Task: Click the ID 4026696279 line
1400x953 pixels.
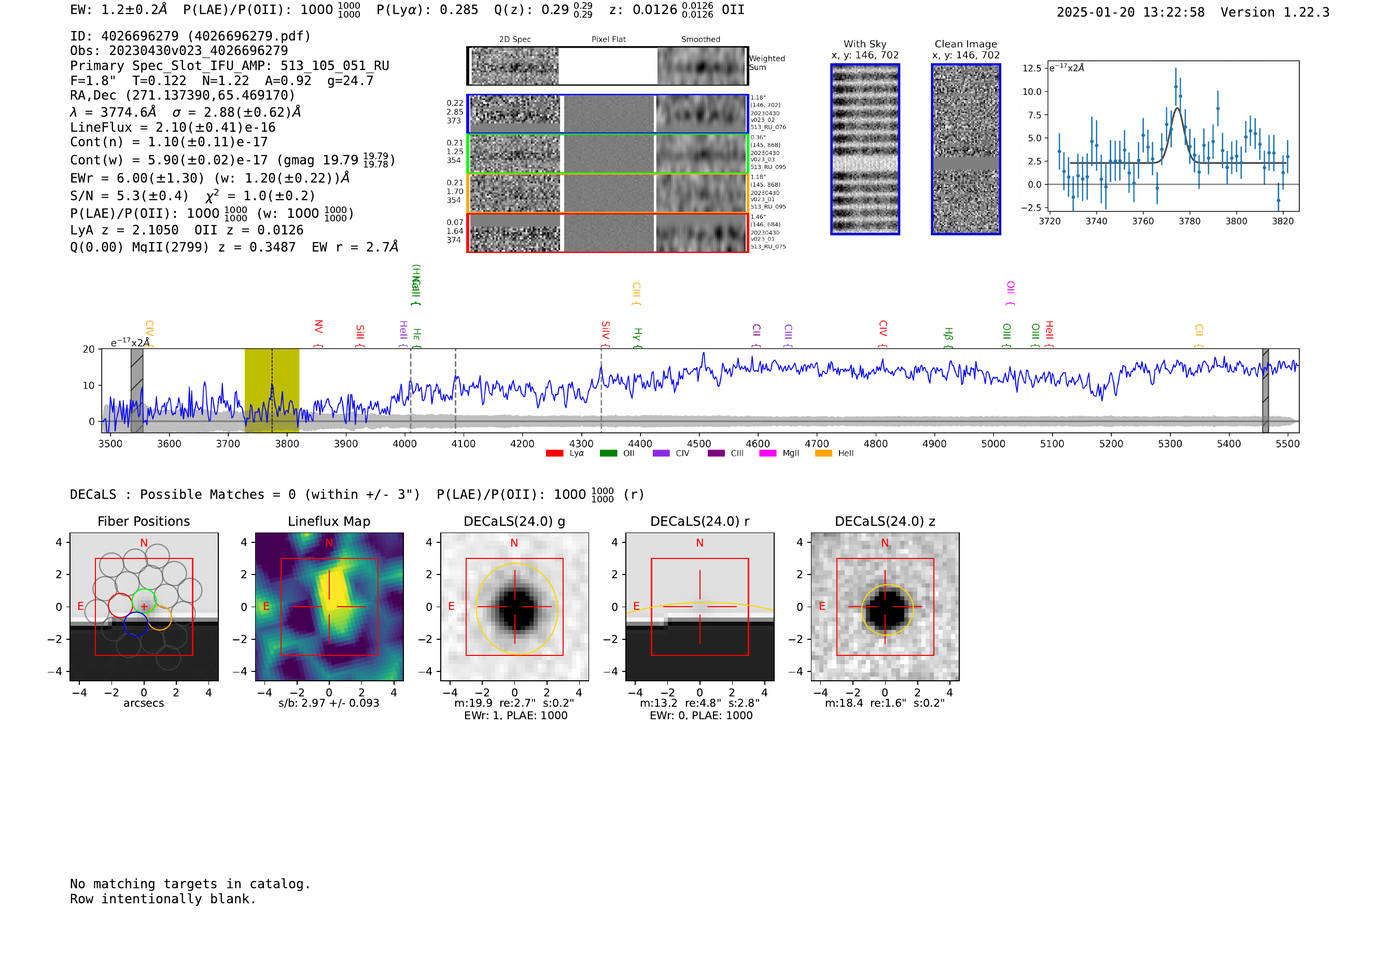Action: (x=190, y=36)
